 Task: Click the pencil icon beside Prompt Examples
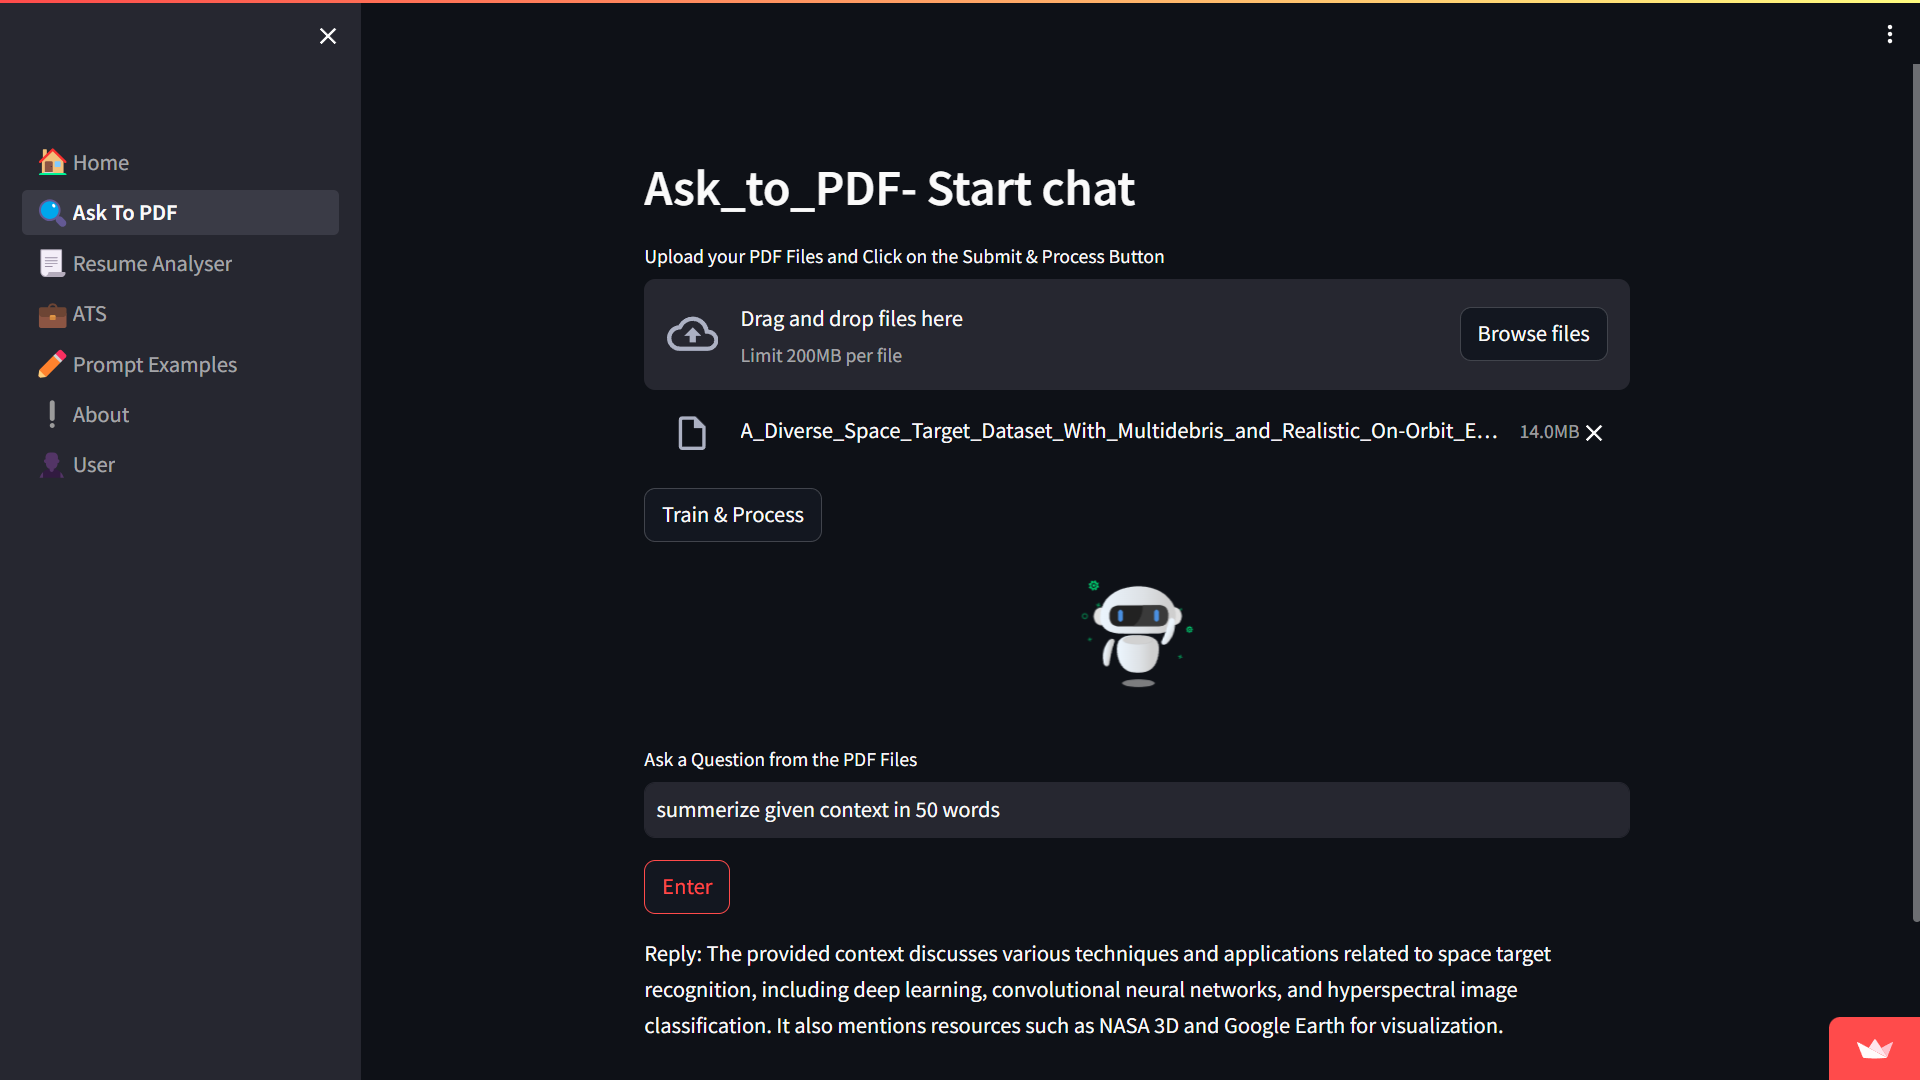click(x=52, y=364)
